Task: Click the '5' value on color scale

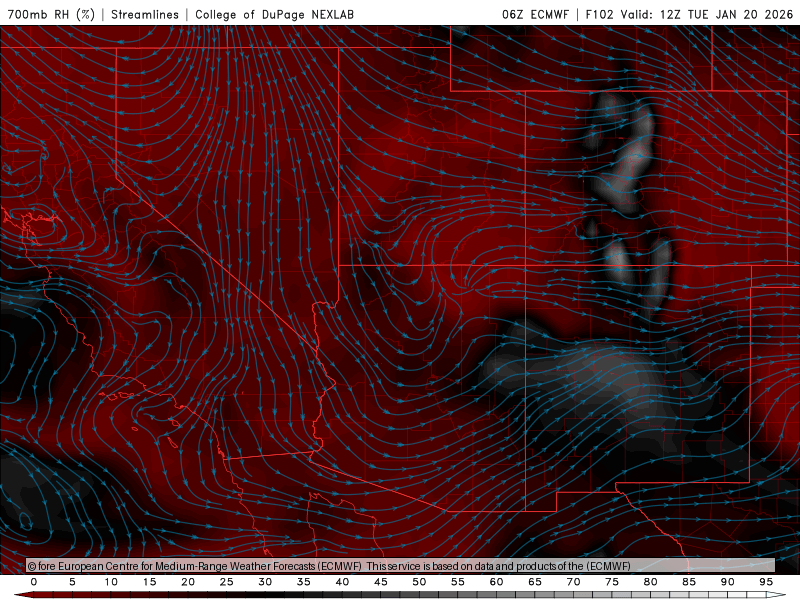Action: (x=72, y=582)
